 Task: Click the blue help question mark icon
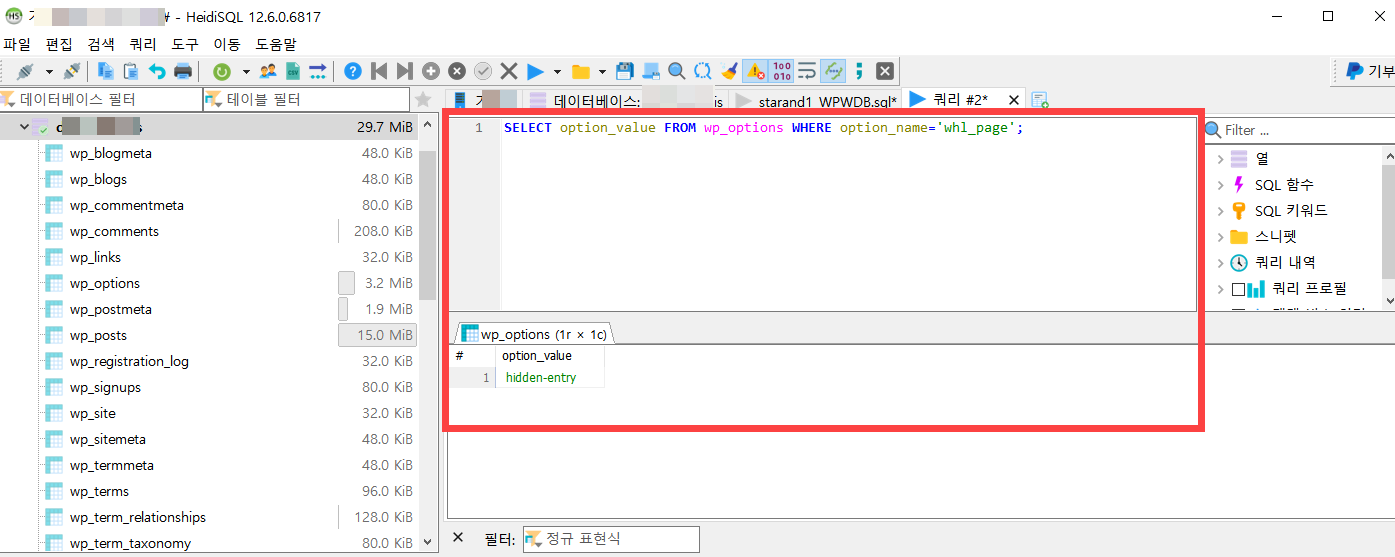coord(353,71)
